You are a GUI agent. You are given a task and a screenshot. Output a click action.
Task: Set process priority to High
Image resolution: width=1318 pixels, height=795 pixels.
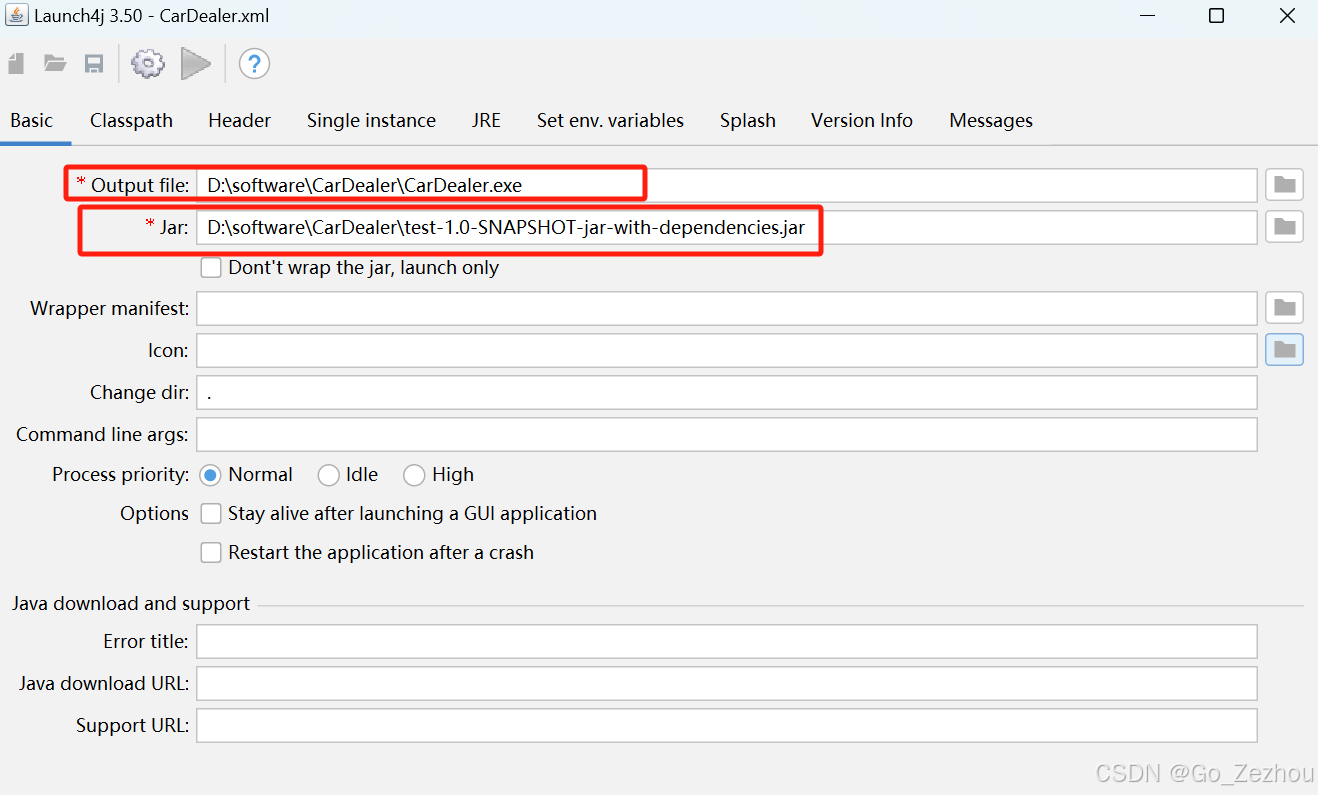click(x=414, y=475)
